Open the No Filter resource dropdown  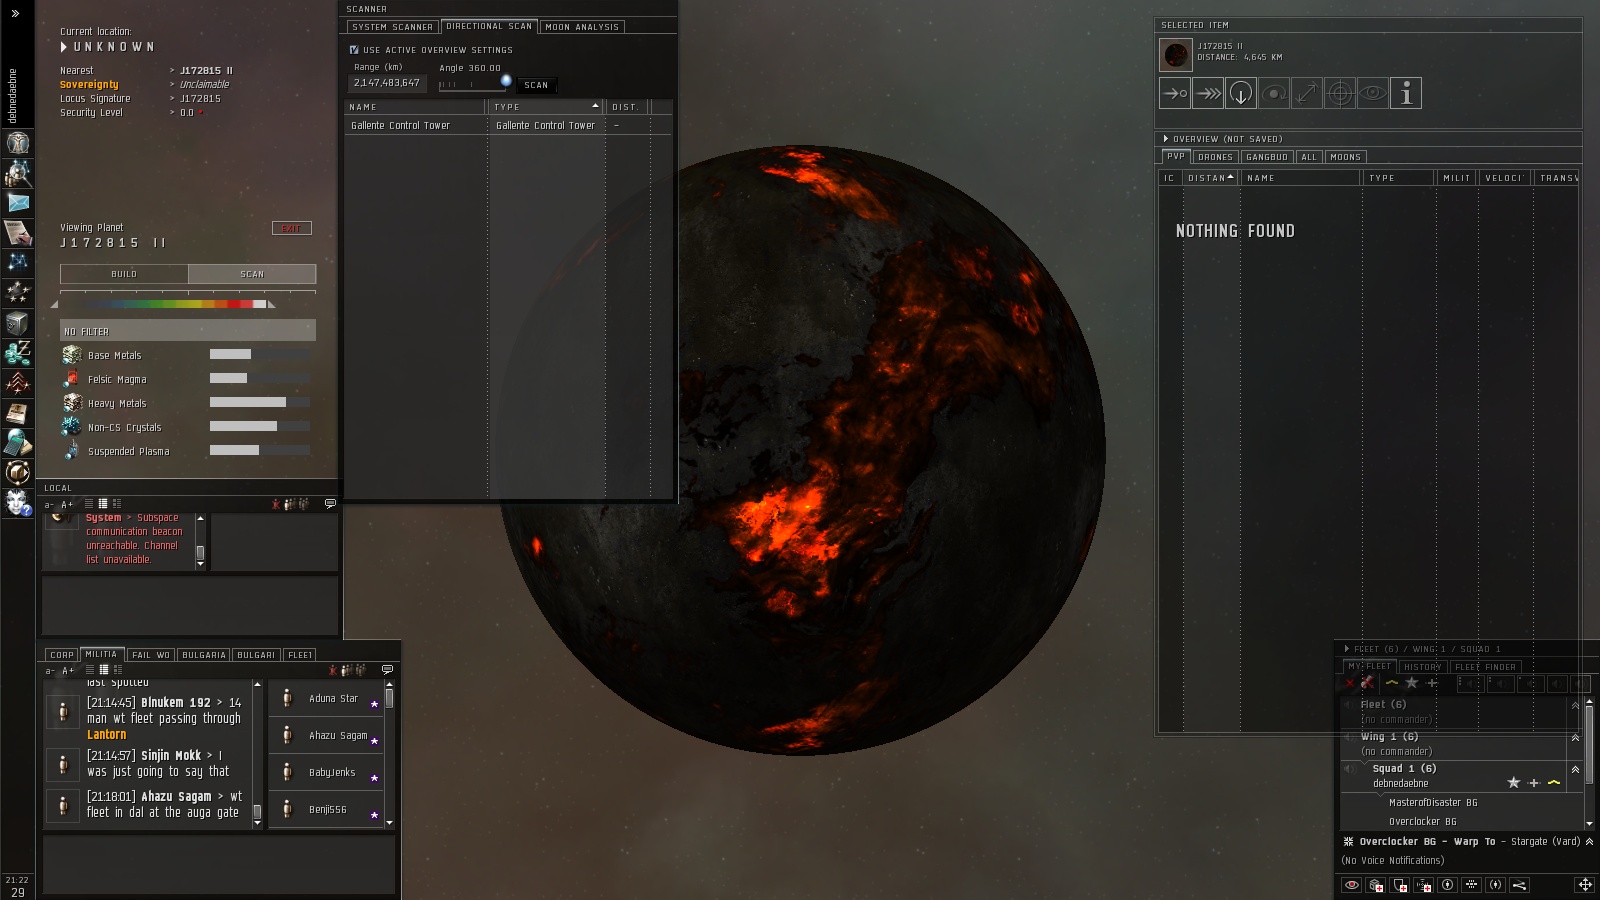tap(188, 331)
